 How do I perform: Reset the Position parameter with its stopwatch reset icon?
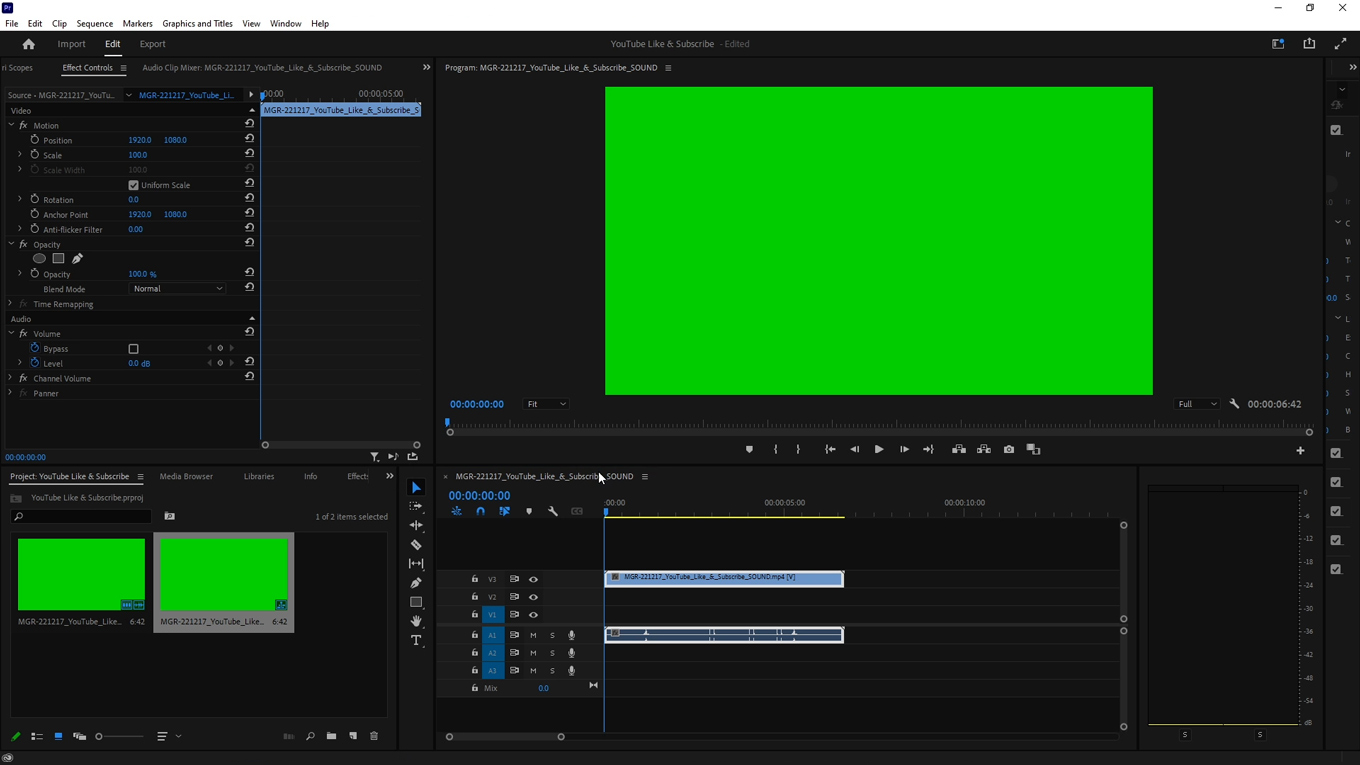[249, 139]
